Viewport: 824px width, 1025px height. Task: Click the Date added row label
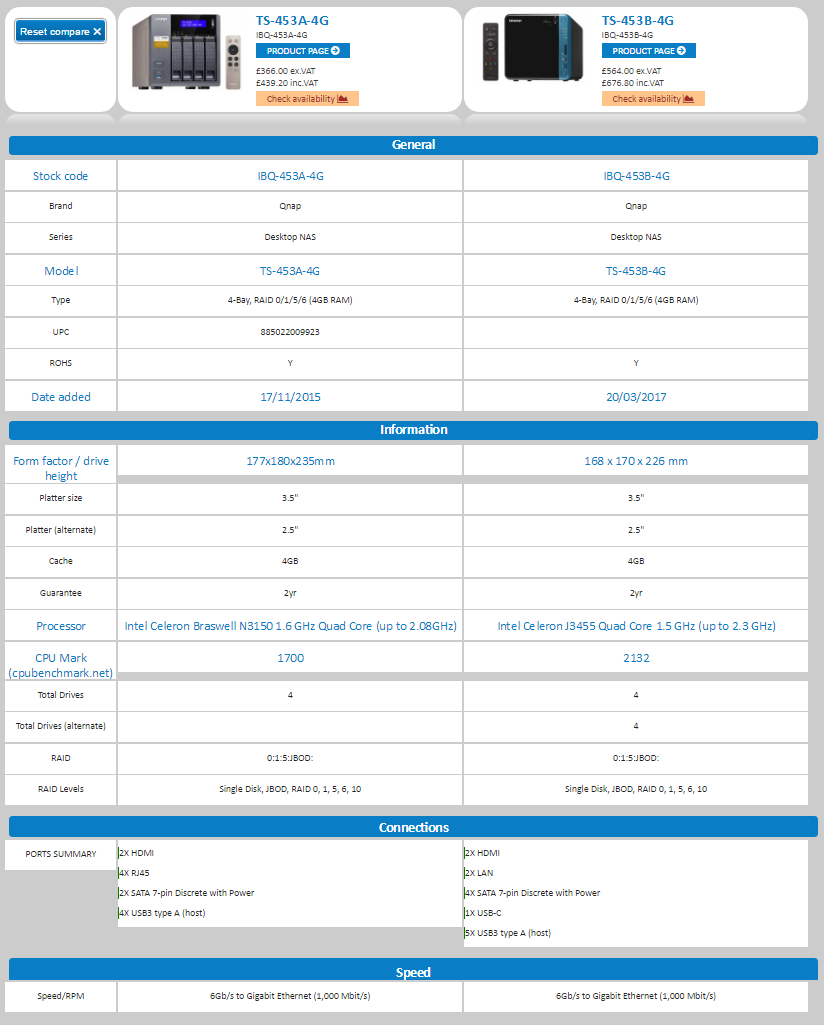(x=61, y=397)
